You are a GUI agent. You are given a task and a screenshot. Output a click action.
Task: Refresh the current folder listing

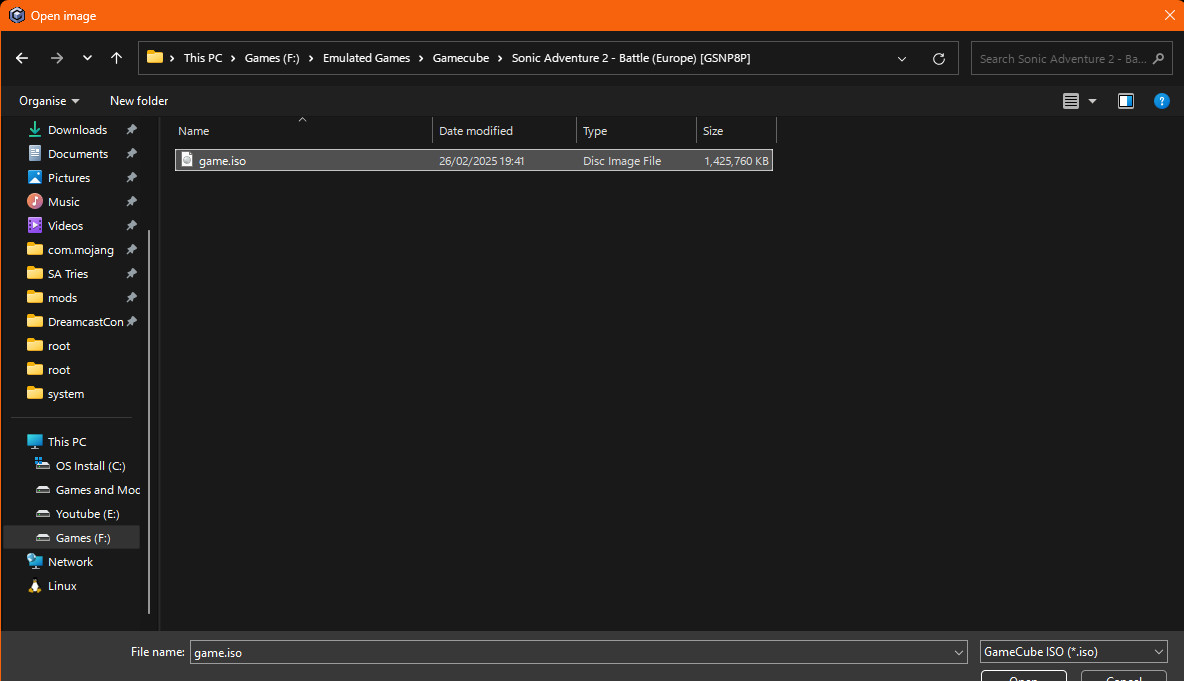pyautogui.click(x=938, y=58)
